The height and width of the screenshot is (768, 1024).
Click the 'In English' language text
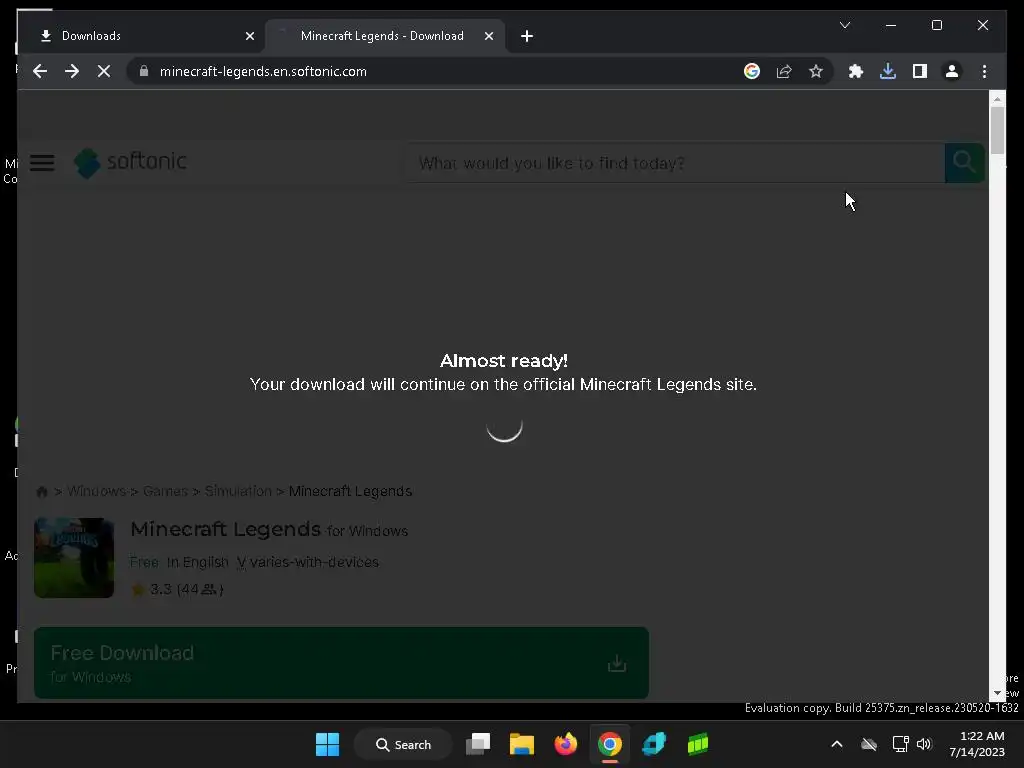pyautogui.click(x=197, y=562)
